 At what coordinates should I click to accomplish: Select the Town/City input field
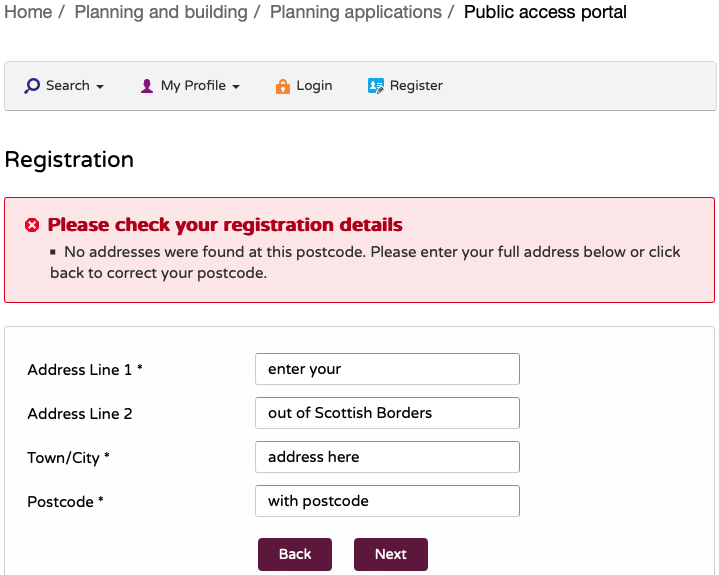point(387,457)
